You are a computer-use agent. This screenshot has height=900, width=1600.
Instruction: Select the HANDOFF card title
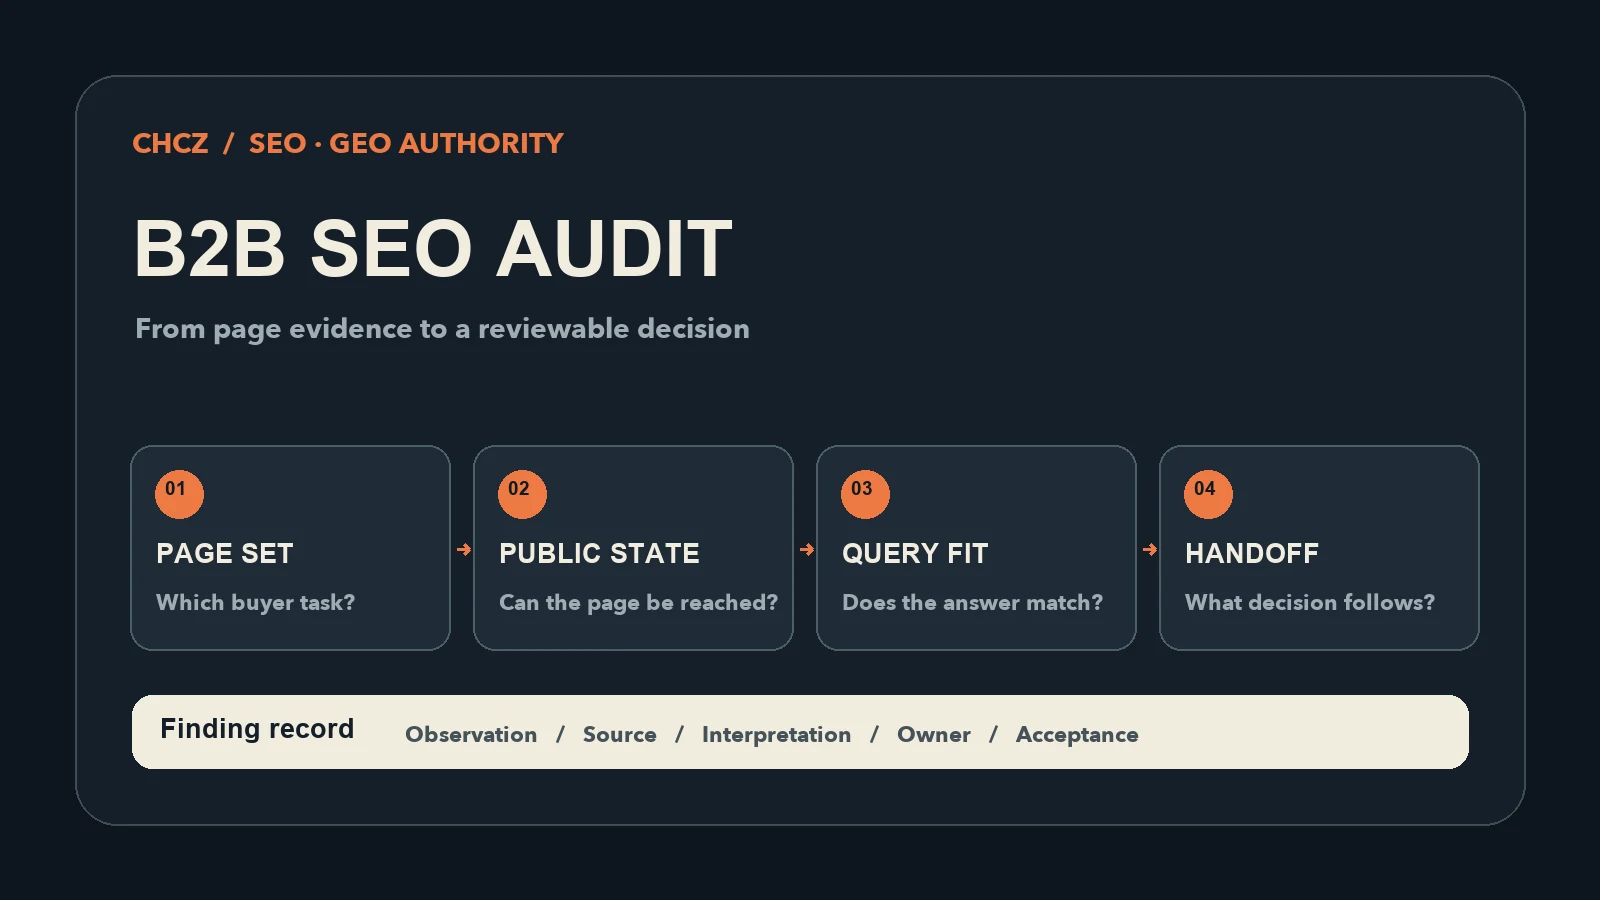[x=1252, y=553]
